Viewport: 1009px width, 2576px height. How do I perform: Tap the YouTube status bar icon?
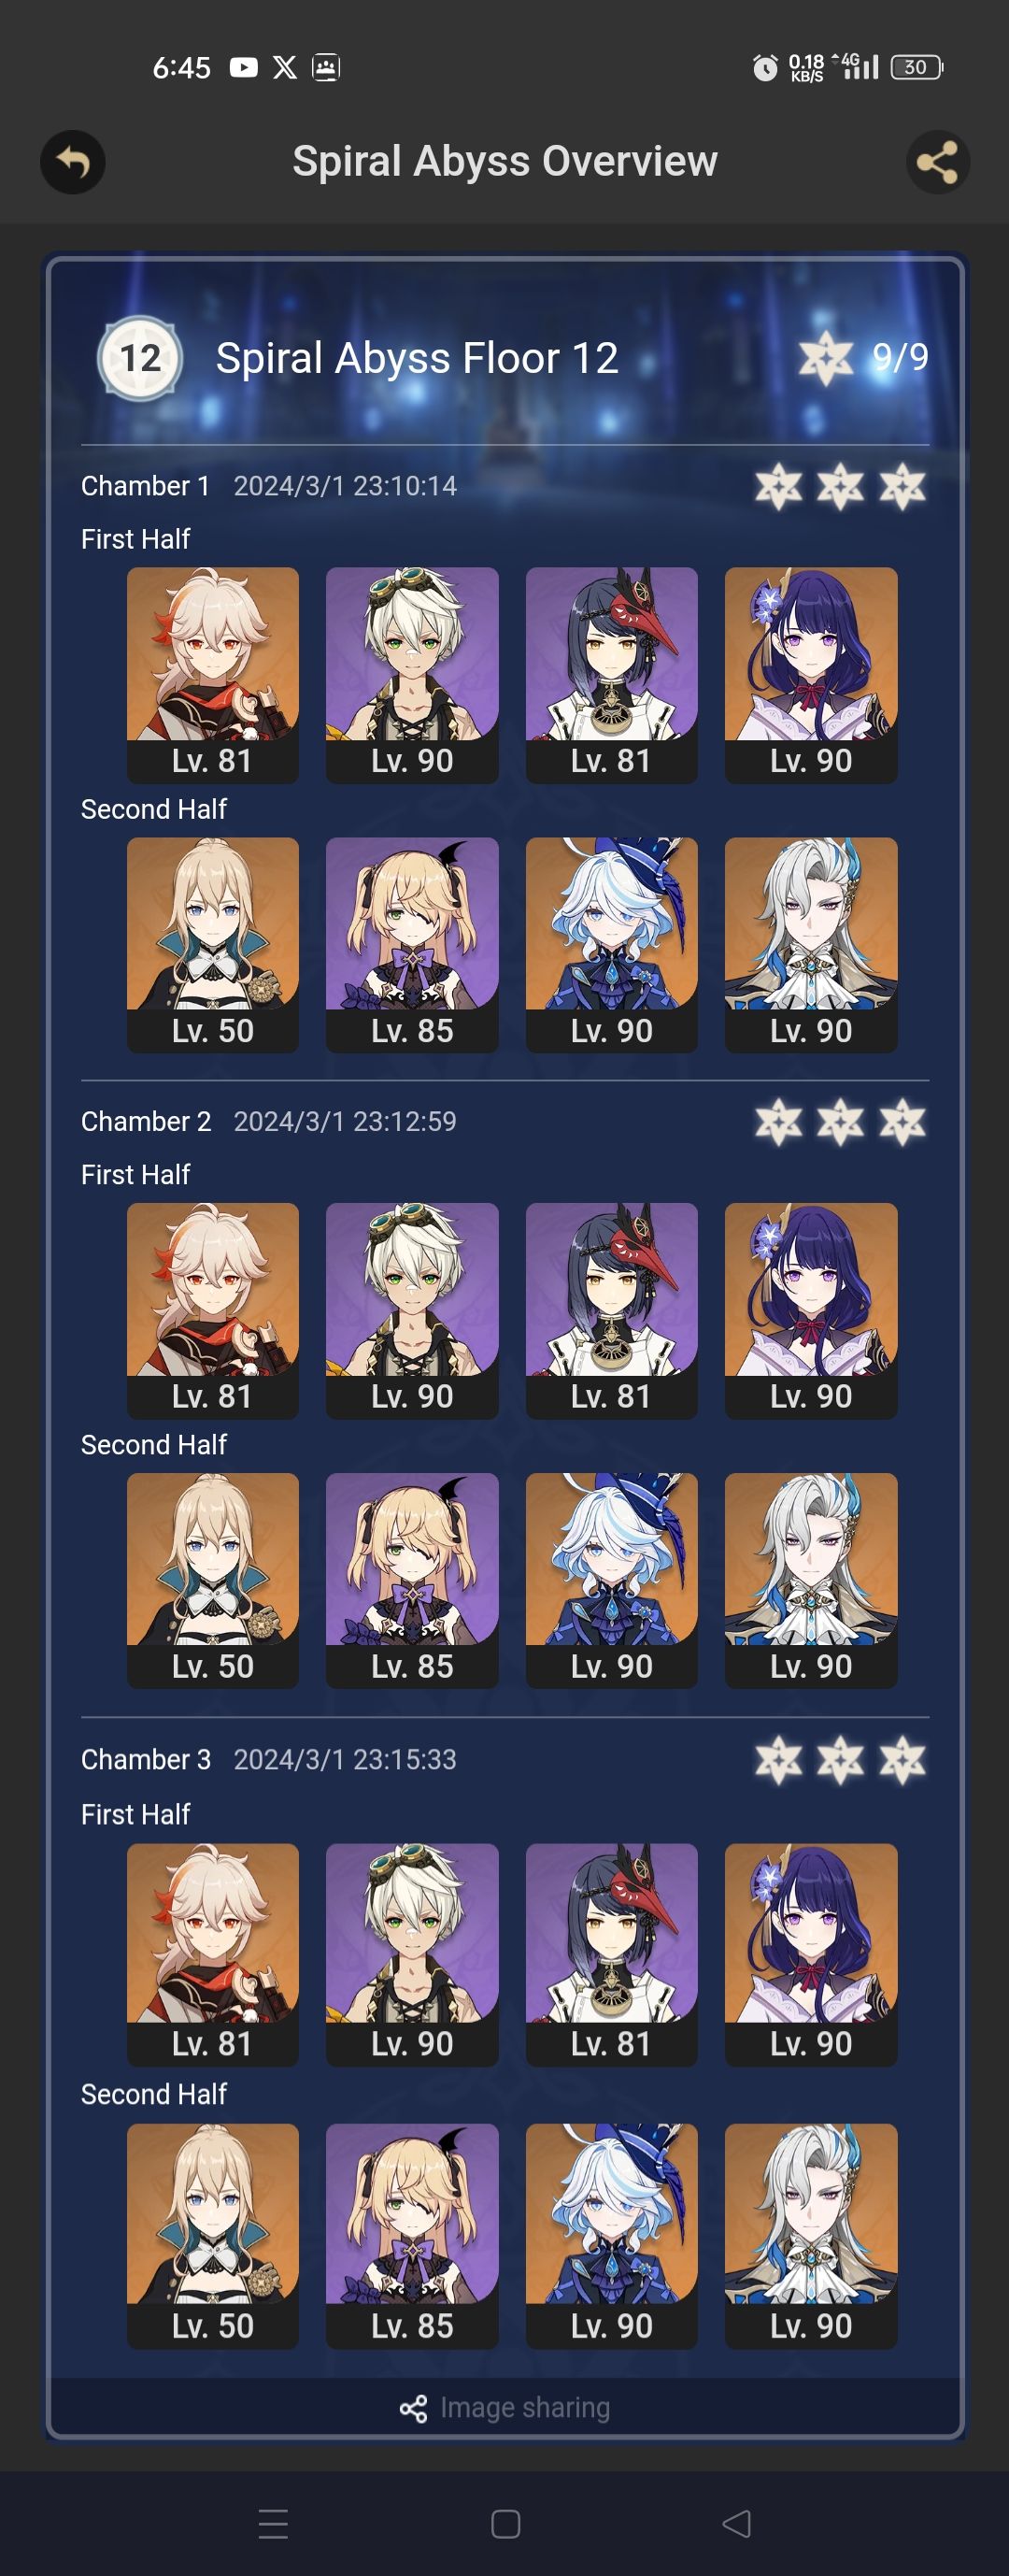tap(243, 67)
